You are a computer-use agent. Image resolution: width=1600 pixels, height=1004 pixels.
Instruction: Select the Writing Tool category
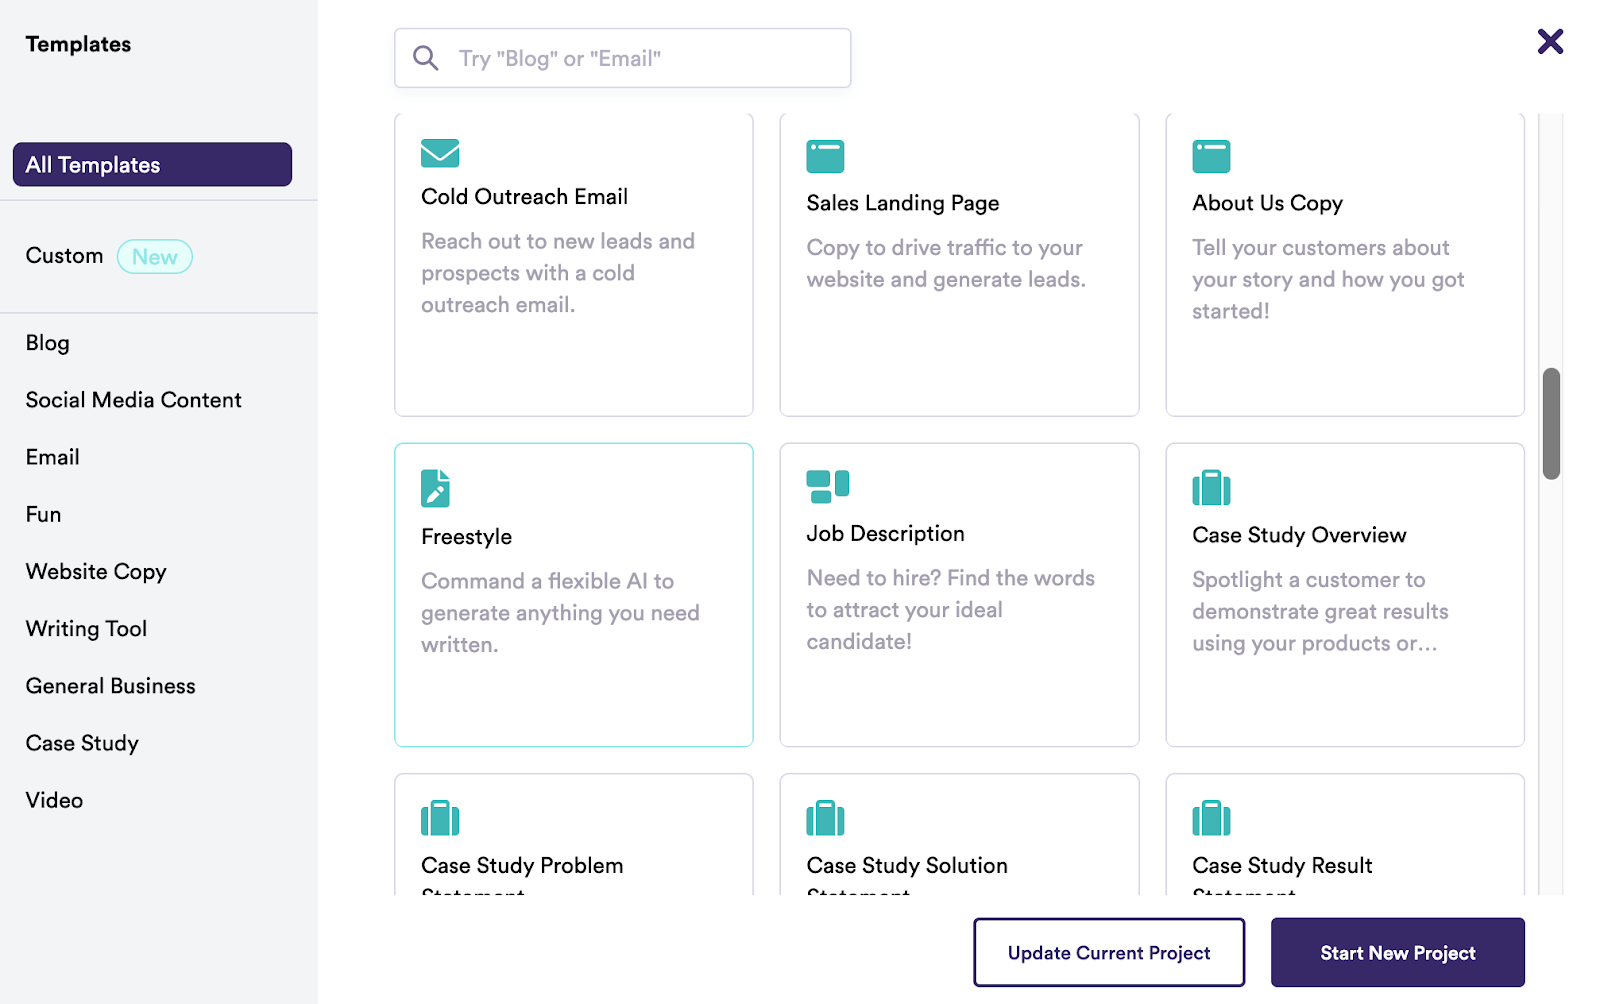pyautogui.click(x=87, y=629)
